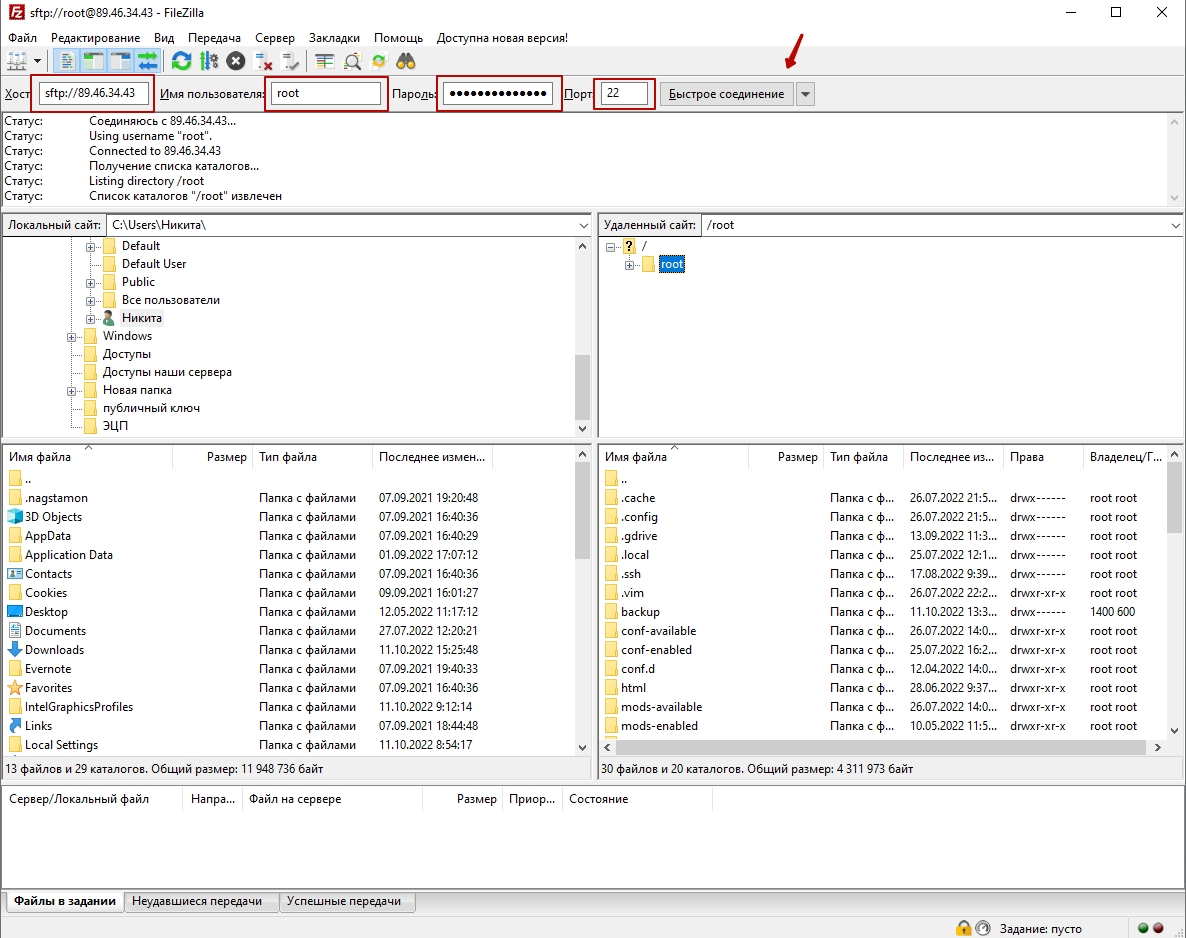Toggle directory comparison icon
1186x938 pixels.
[352, 61]
